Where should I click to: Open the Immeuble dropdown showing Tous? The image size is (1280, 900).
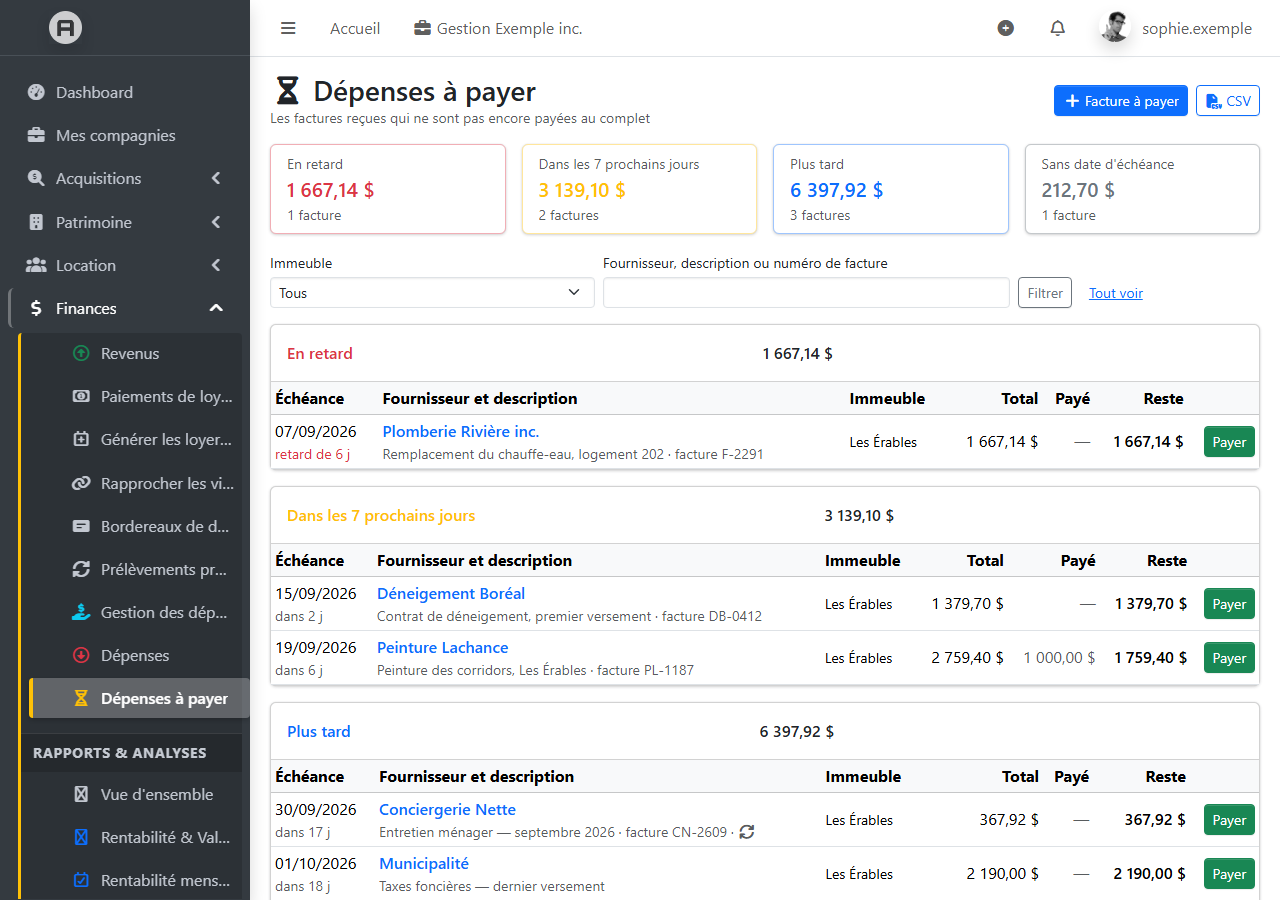click(x=432, y=293)
